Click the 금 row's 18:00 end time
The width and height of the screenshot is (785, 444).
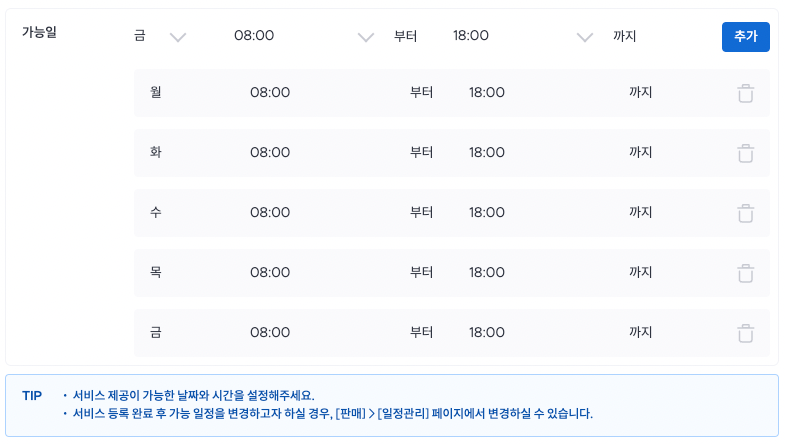[x=487, y=333]
